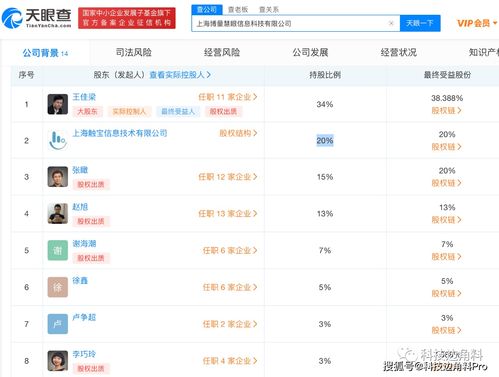
Task: Open shareholder 徐鑫 name link
Action: [80, 280]
